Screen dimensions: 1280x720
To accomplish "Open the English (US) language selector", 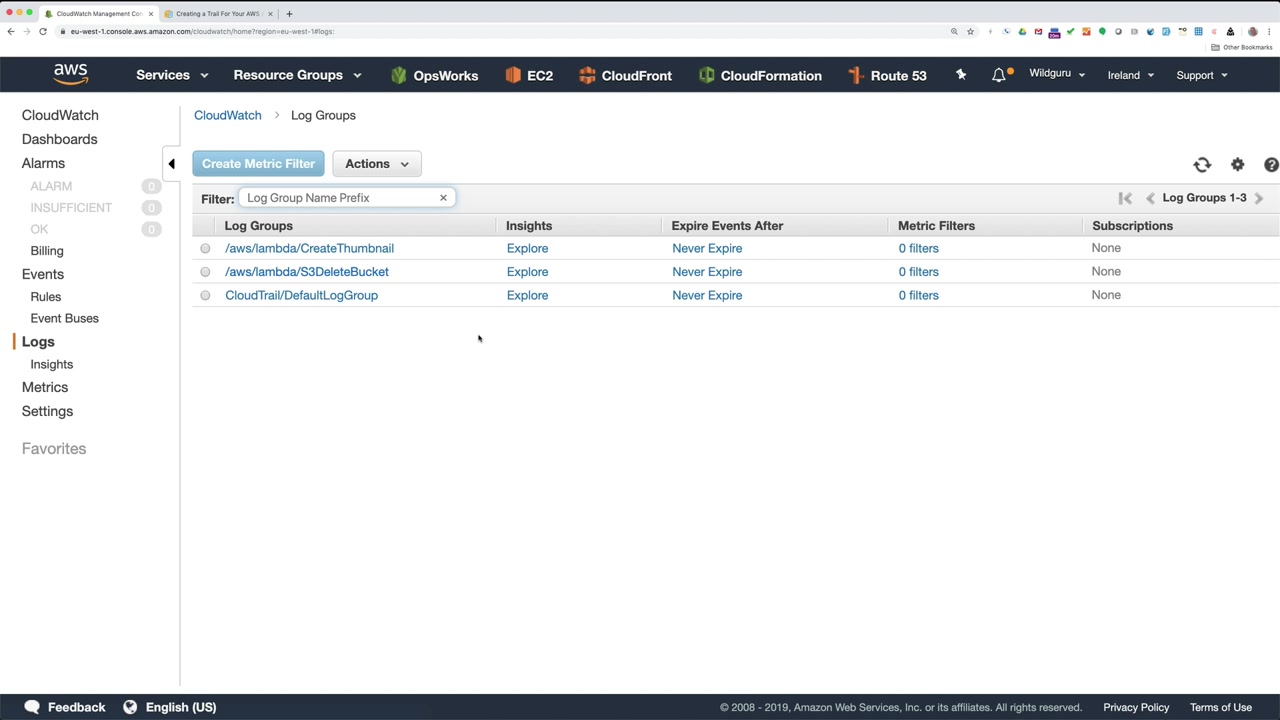I will tap(181, 707).
